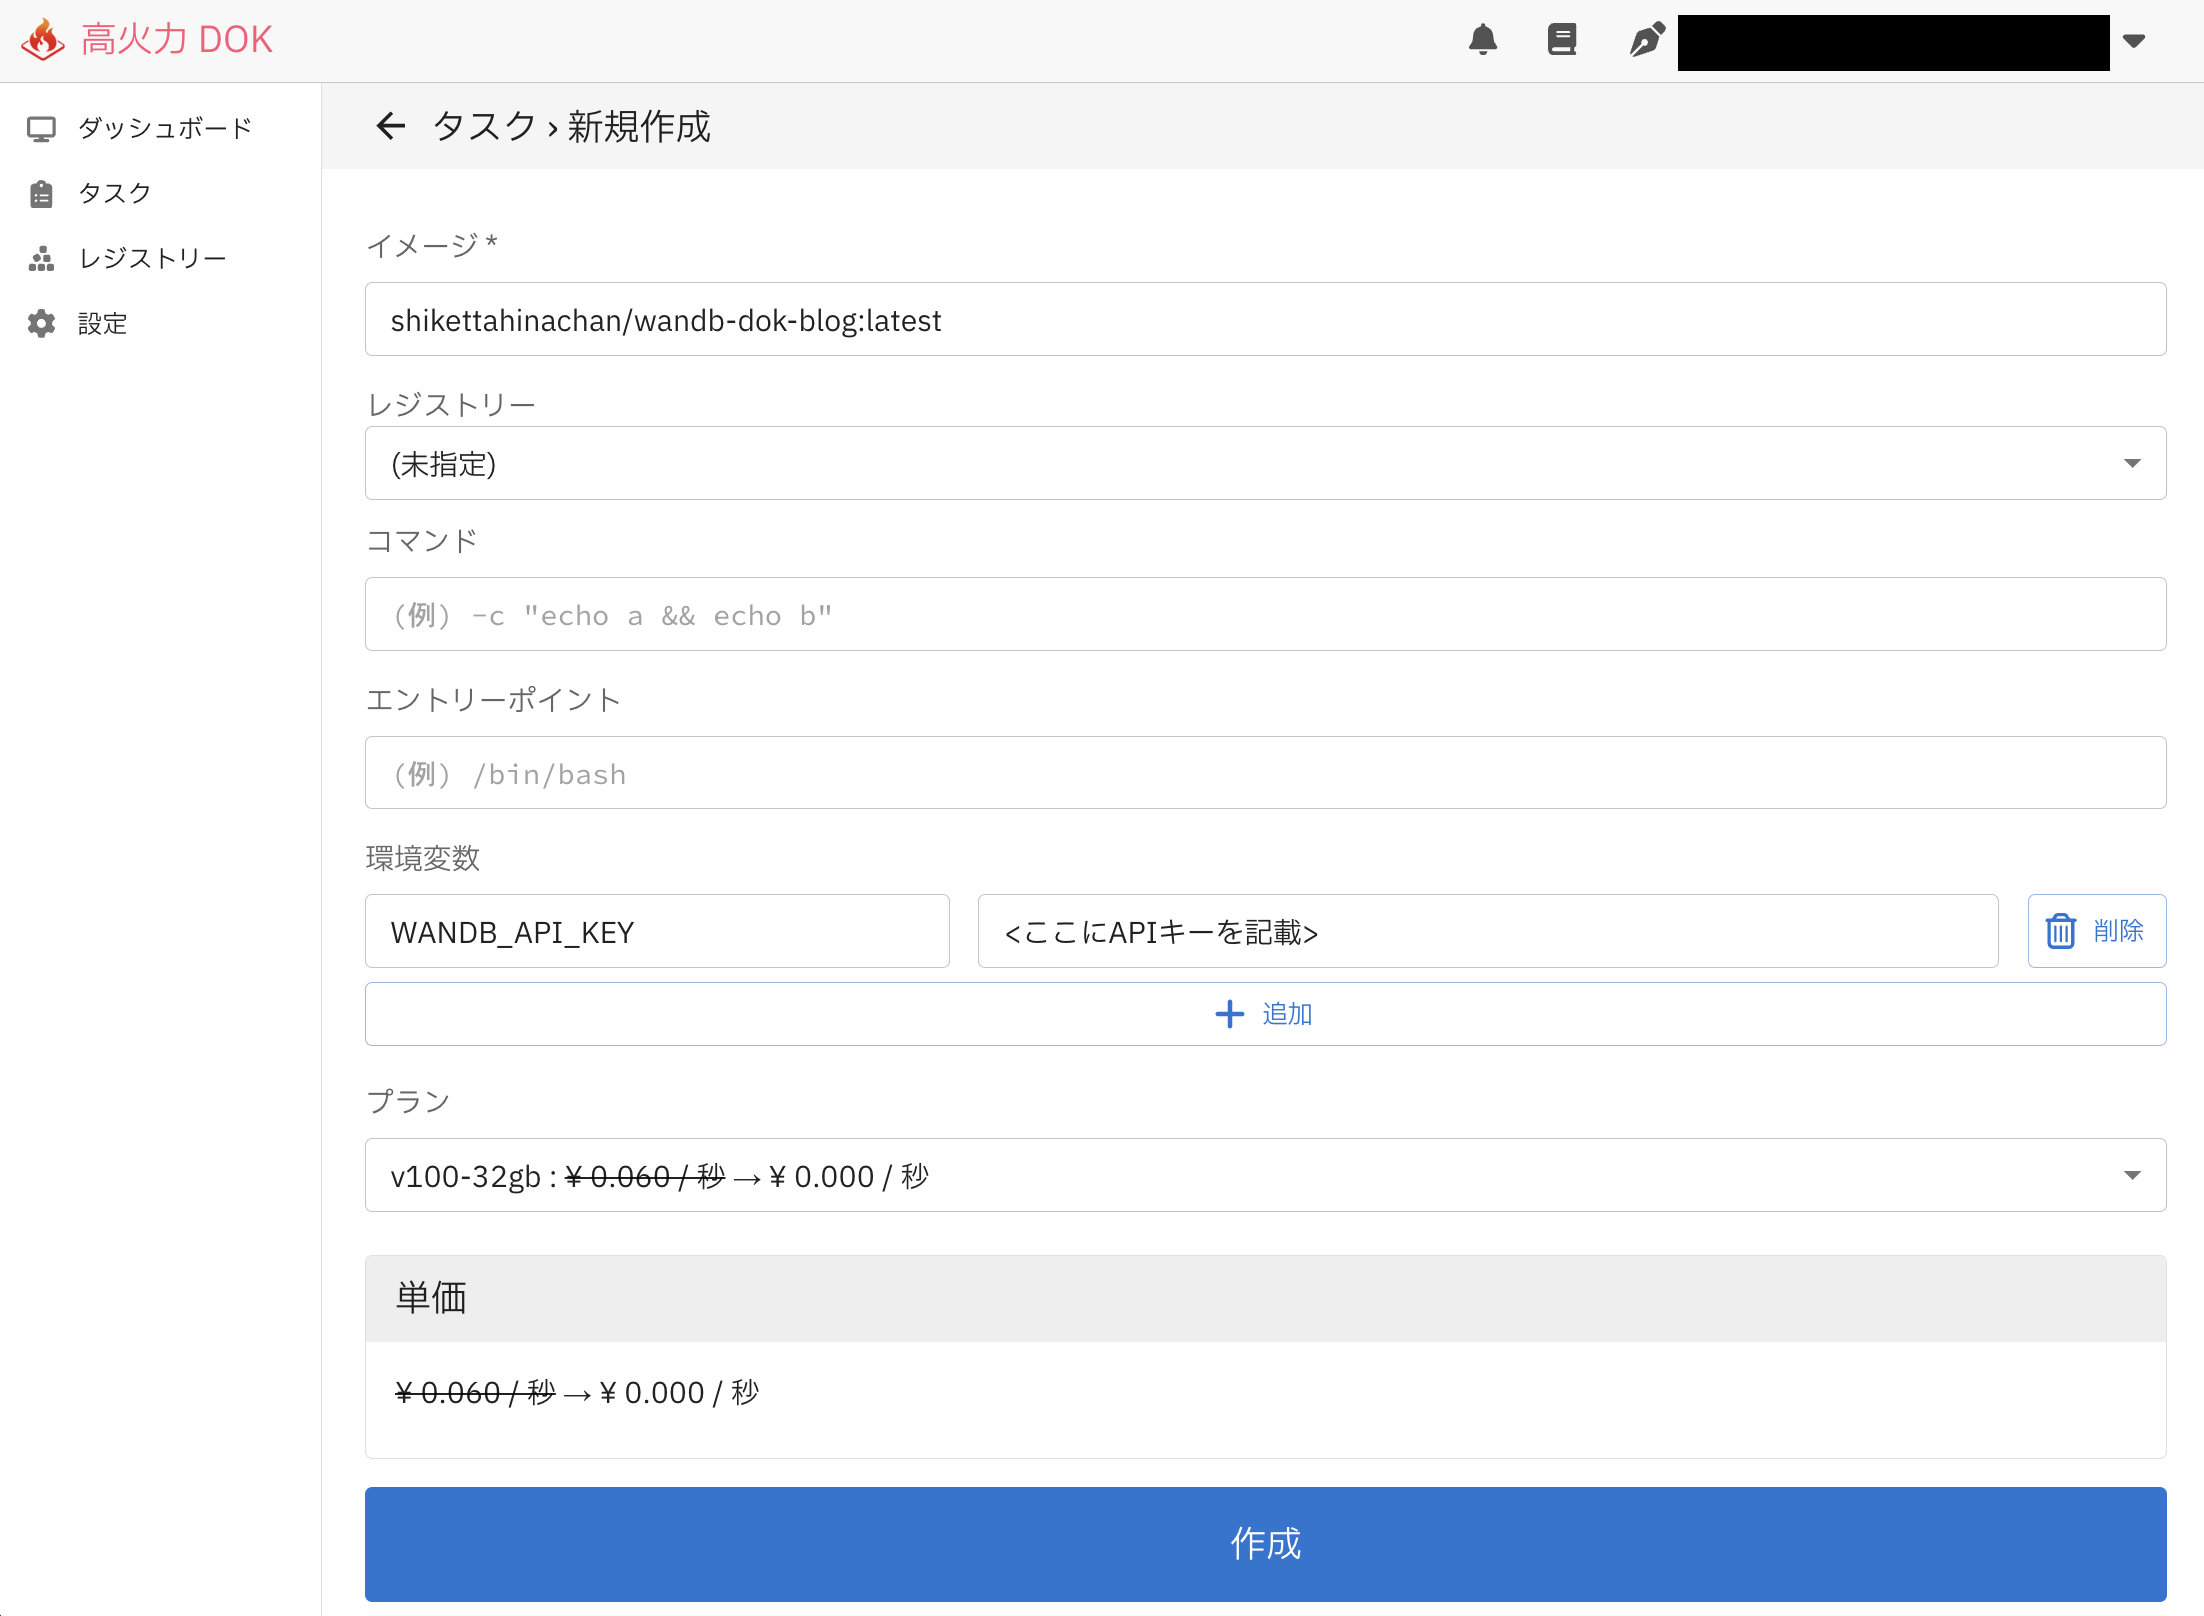Click the pen nib icon in the header
This screenshot has width=2204, height=1616.
click(x=1646, y=40)
